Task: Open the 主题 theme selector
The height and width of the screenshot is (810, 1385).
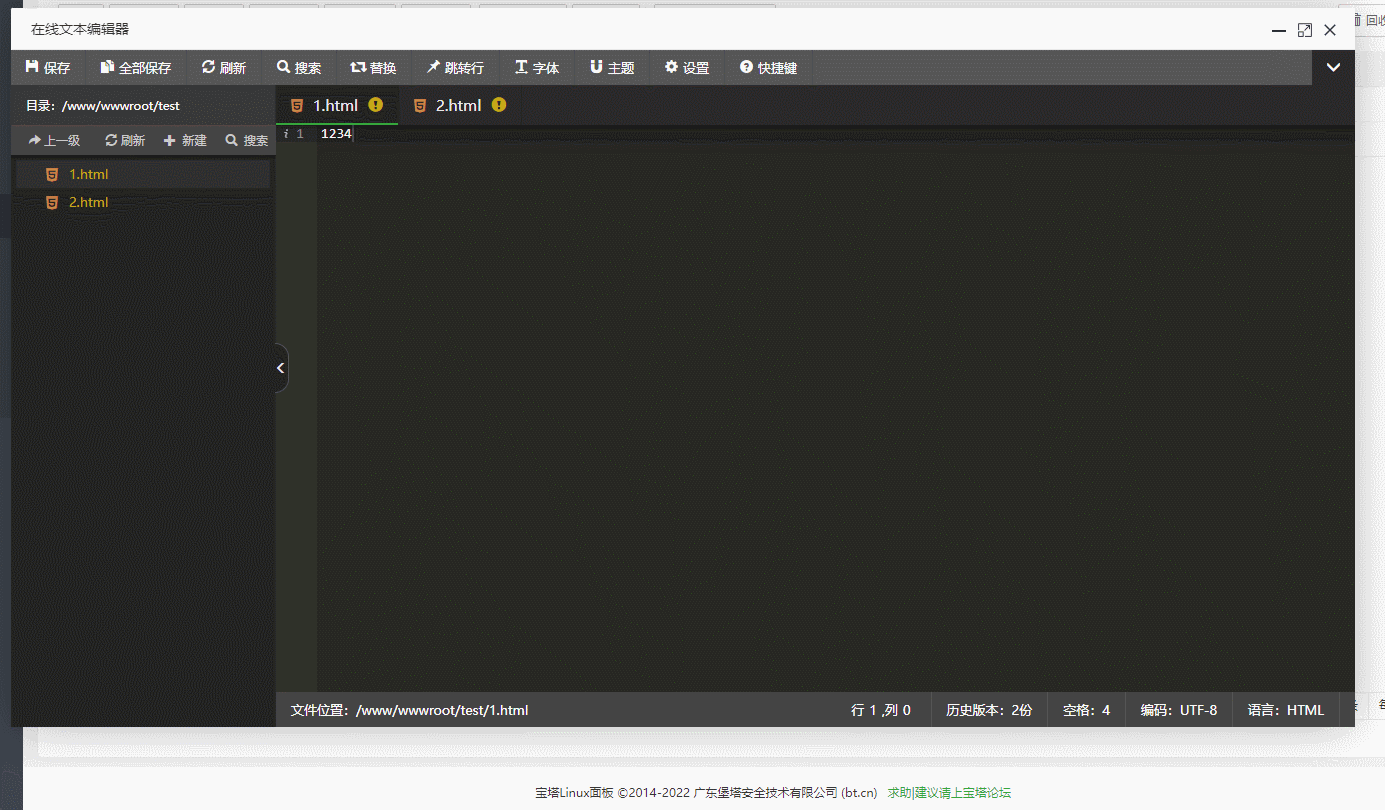Action: coord(612,68)
